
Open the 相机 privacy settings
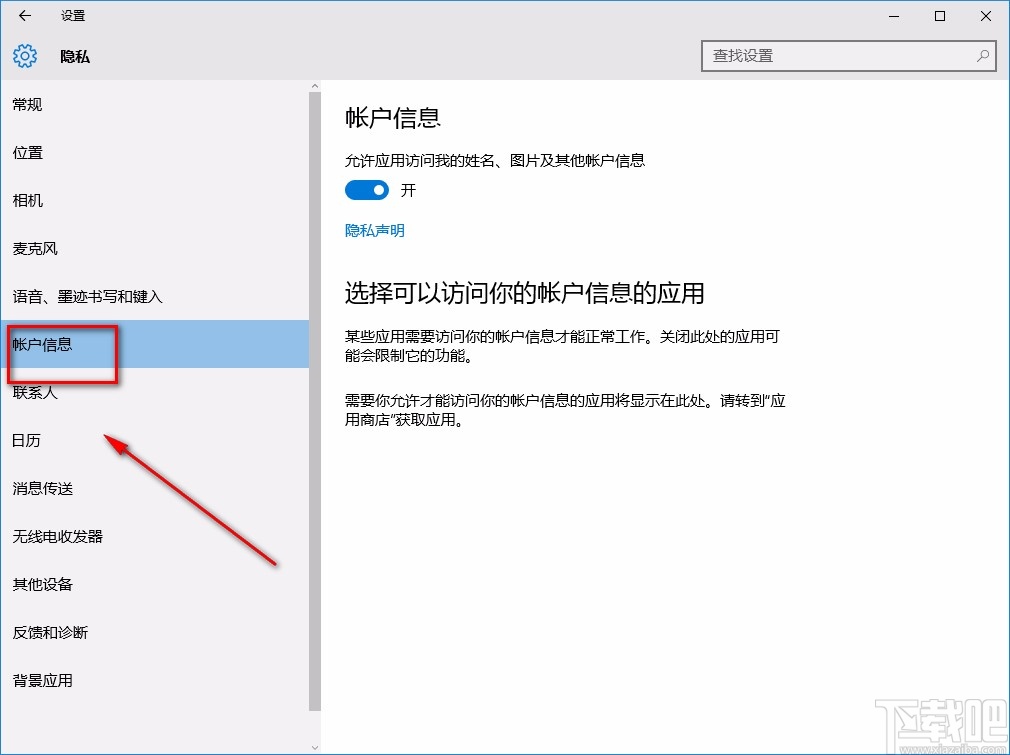click(x=27, y=200)
